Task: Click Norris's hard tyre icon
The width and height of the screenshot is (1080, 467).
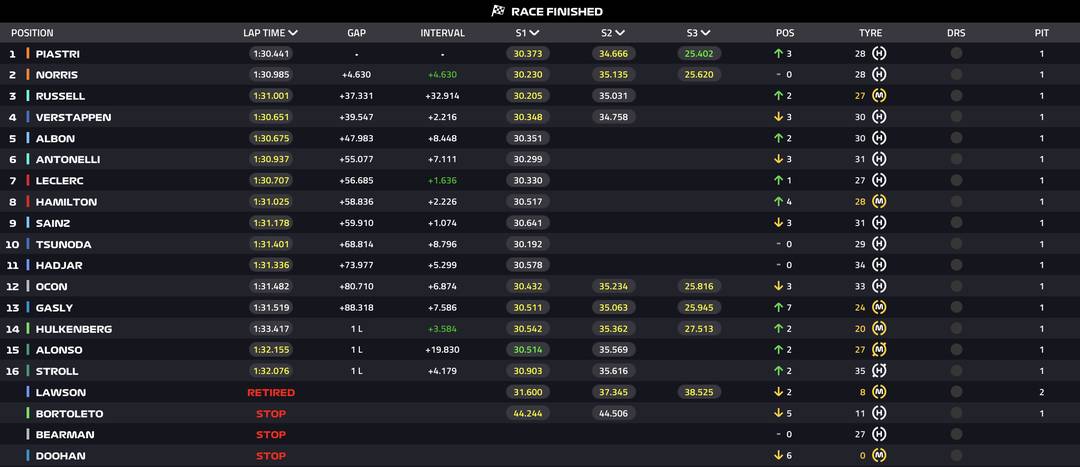Action: [879, 74]
